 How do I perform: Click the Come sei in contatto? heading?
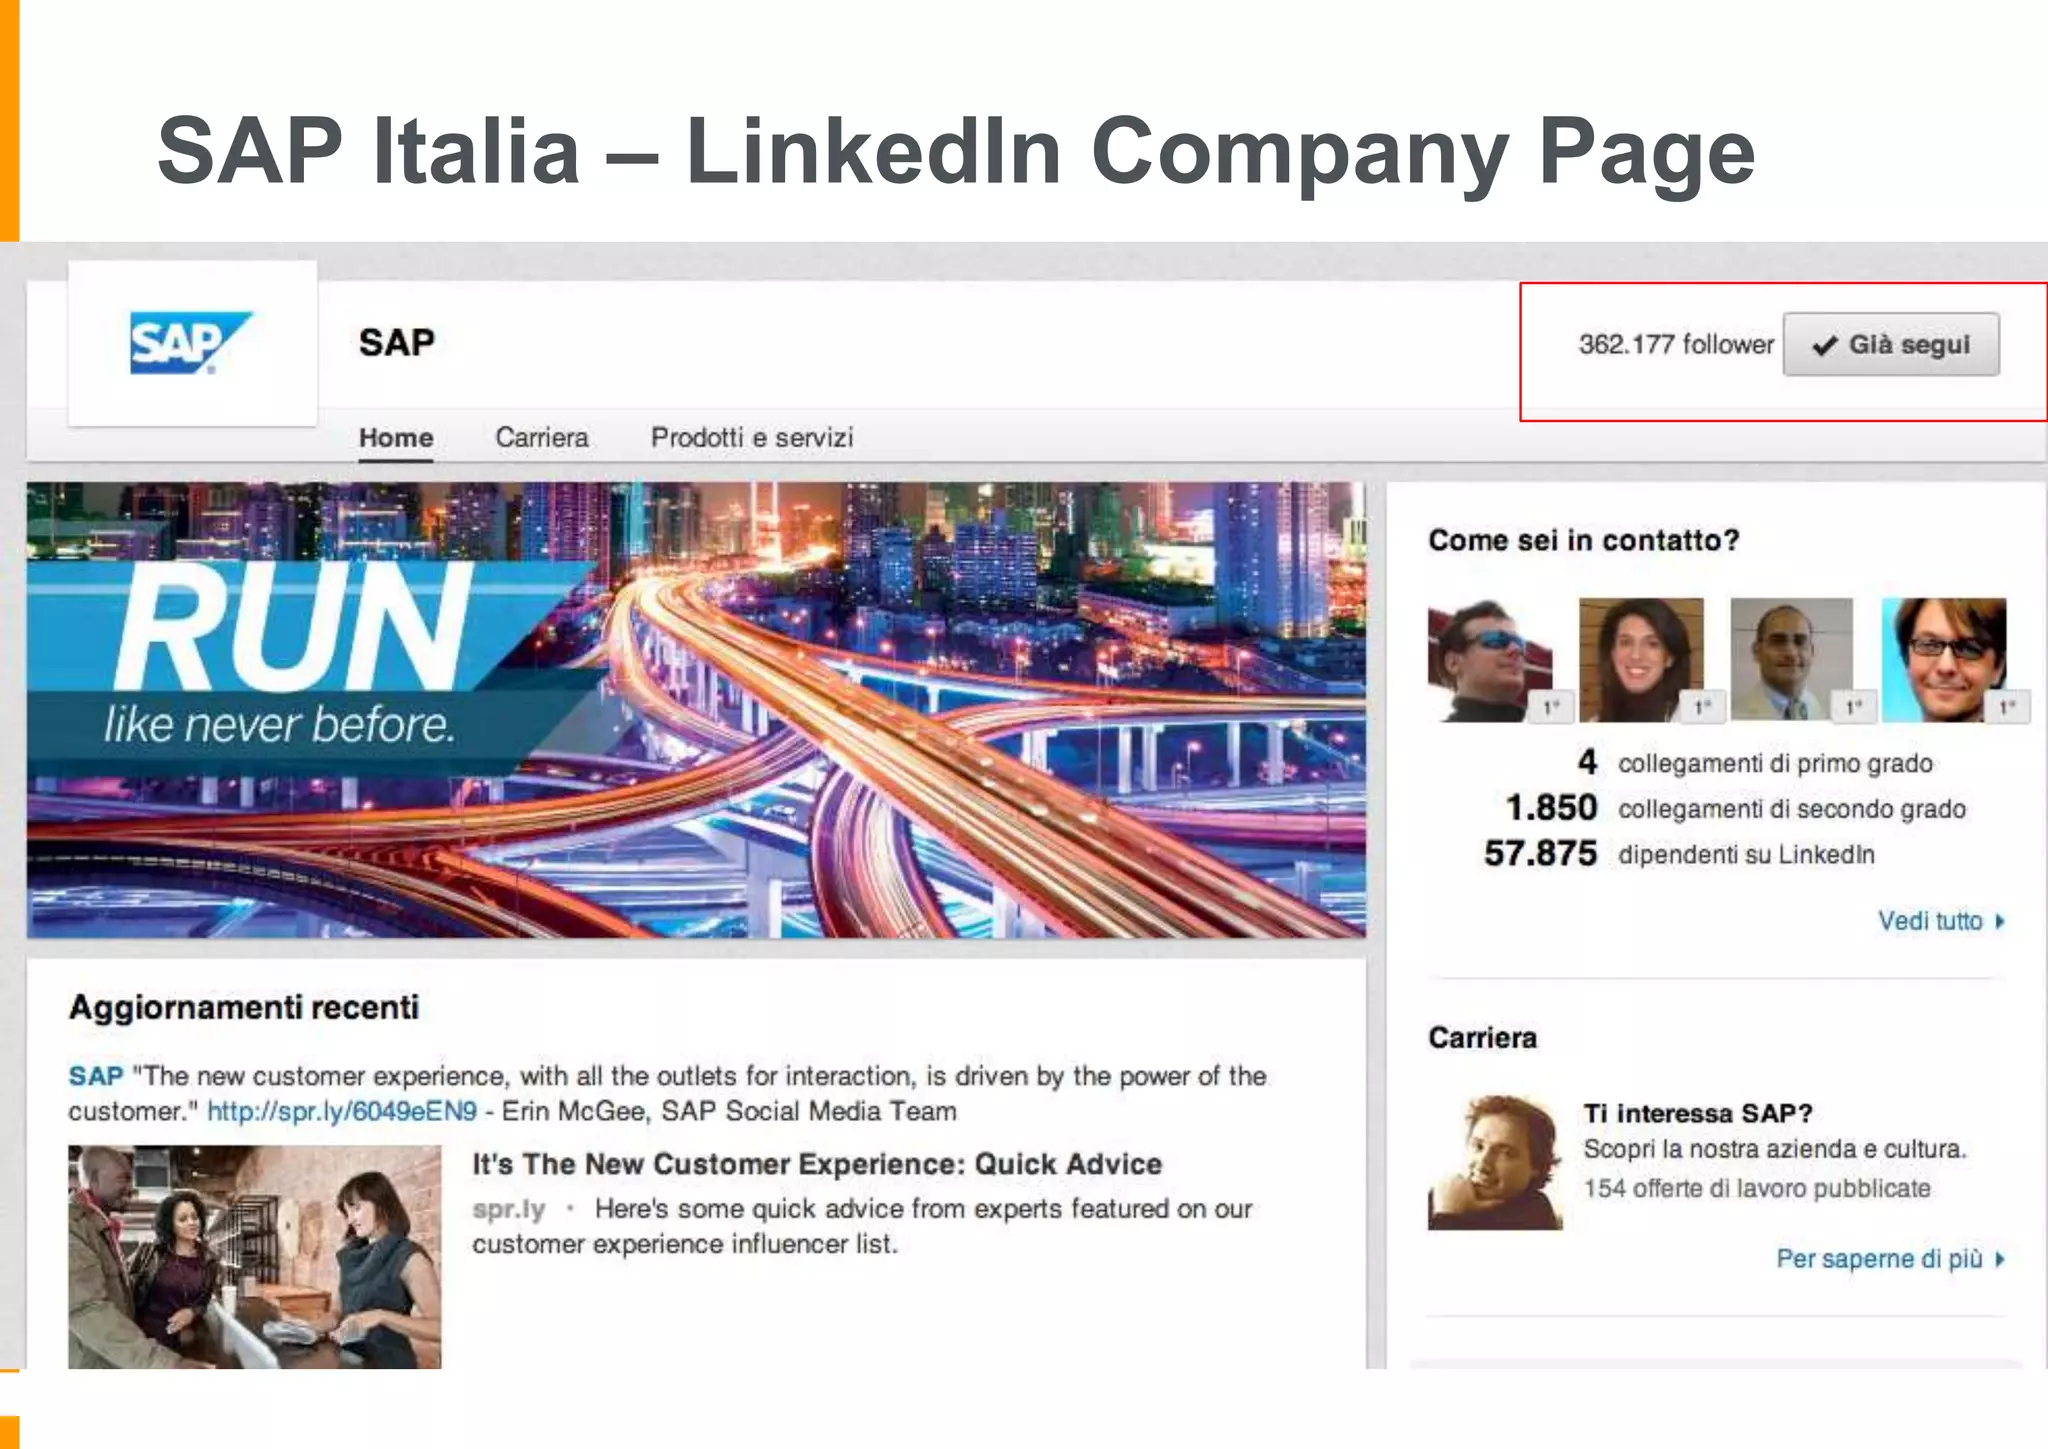[1584, 540]
